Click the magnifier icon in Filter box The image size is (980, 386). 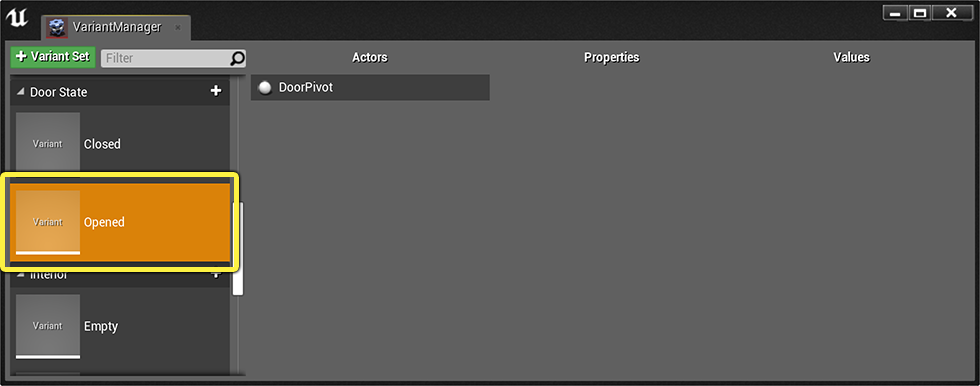(x=238, y=58)
